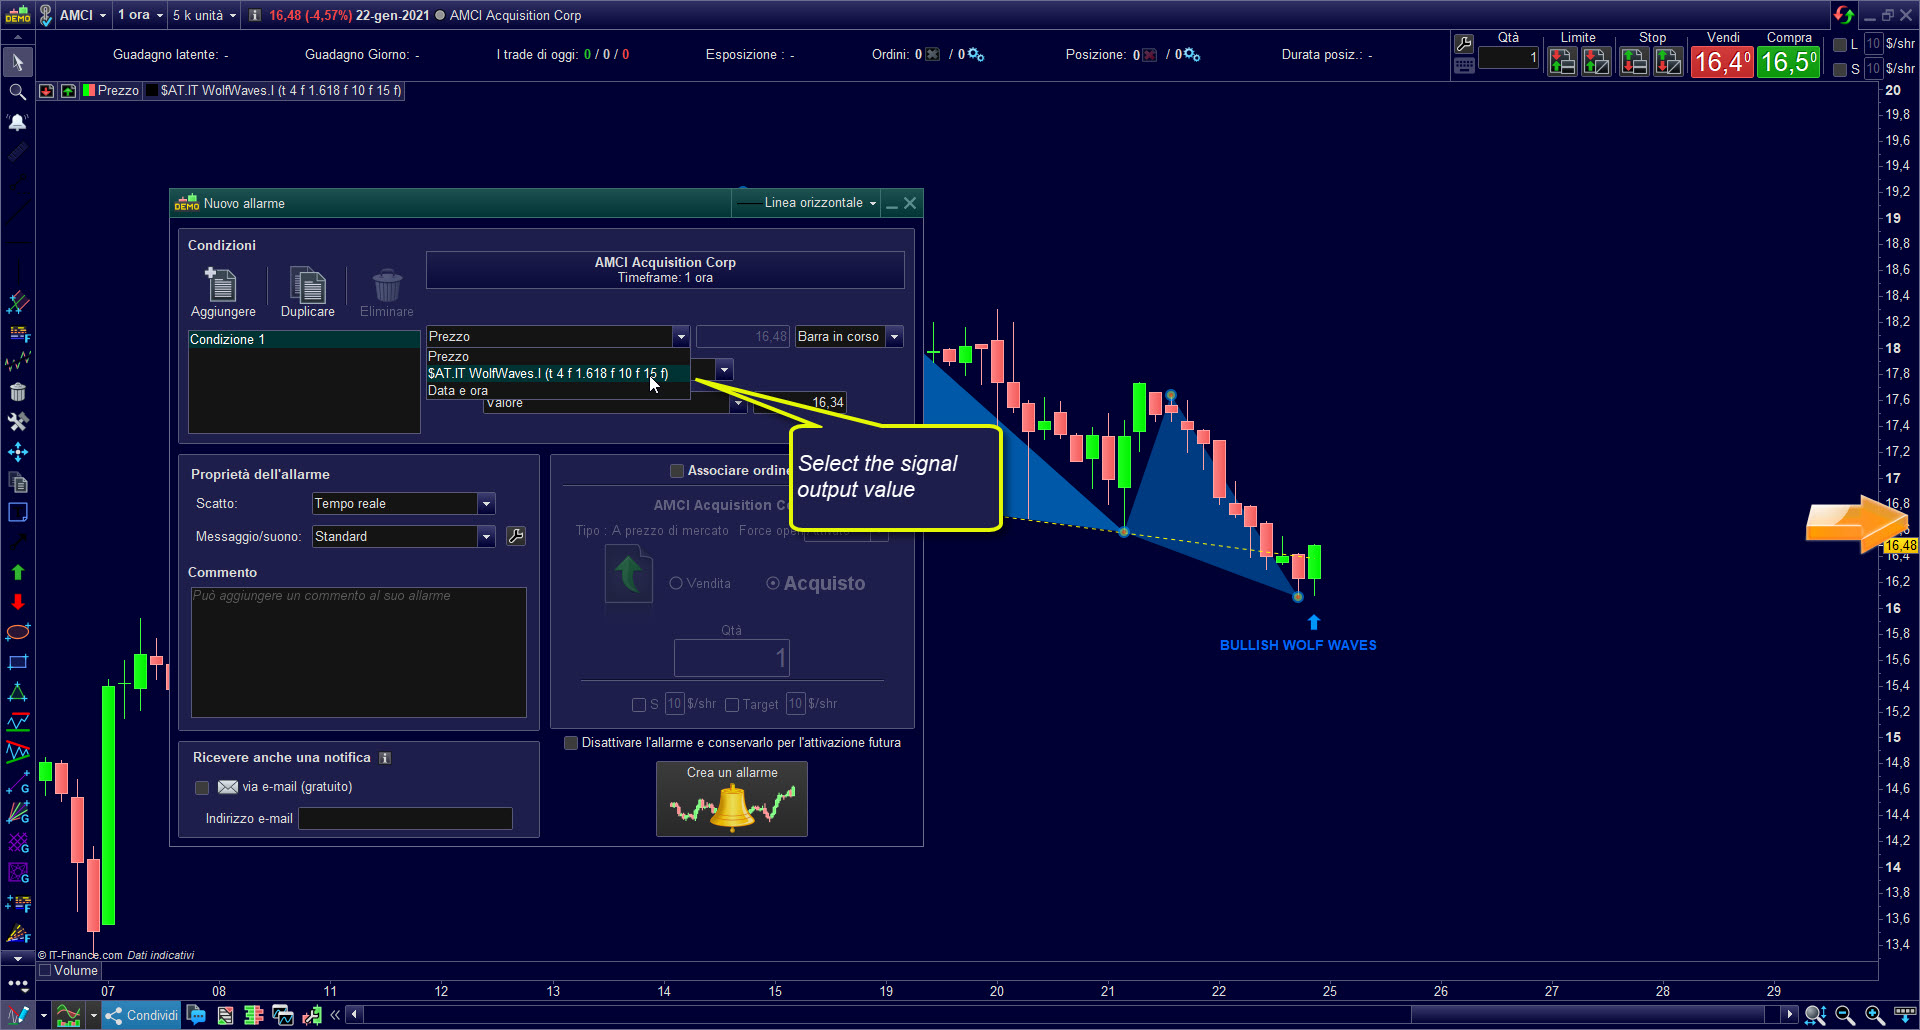Click horizontal time scrollbar thumb
The image size is (1920, 1030).
tap(1588, 1015)
